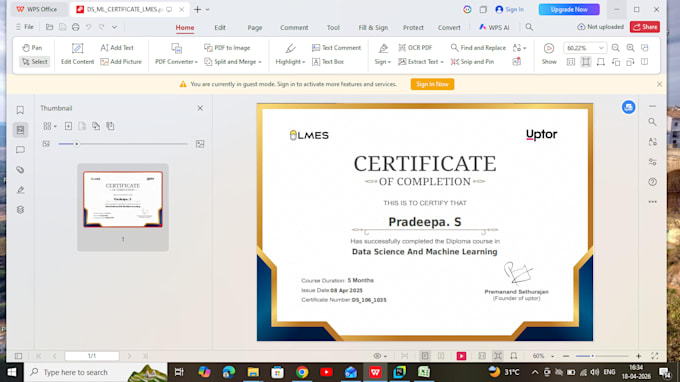Open Chrome from taskbar
This screenshot has width=680, height=382.
click(x=302, y=372)
